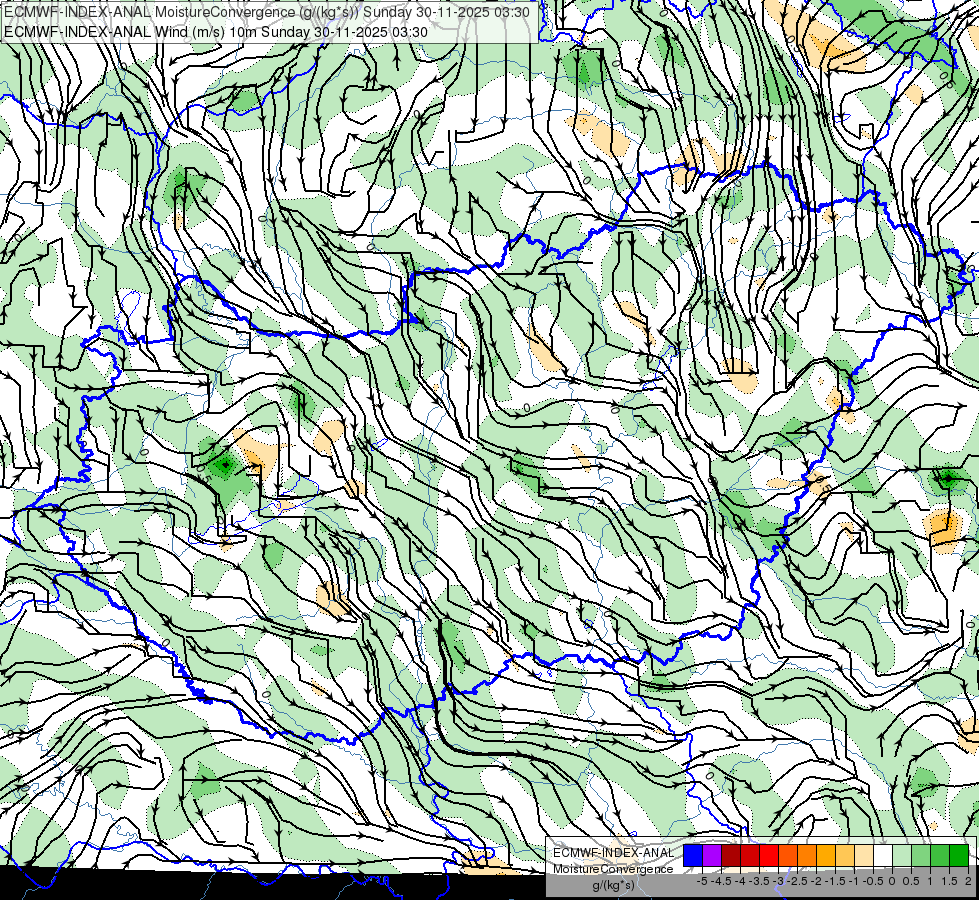Click the ECMWF-INDEX-ANAL label in the legend
The height and width of the screenshot is (900, 979).
pyautogui.click(x=614, y=853)
